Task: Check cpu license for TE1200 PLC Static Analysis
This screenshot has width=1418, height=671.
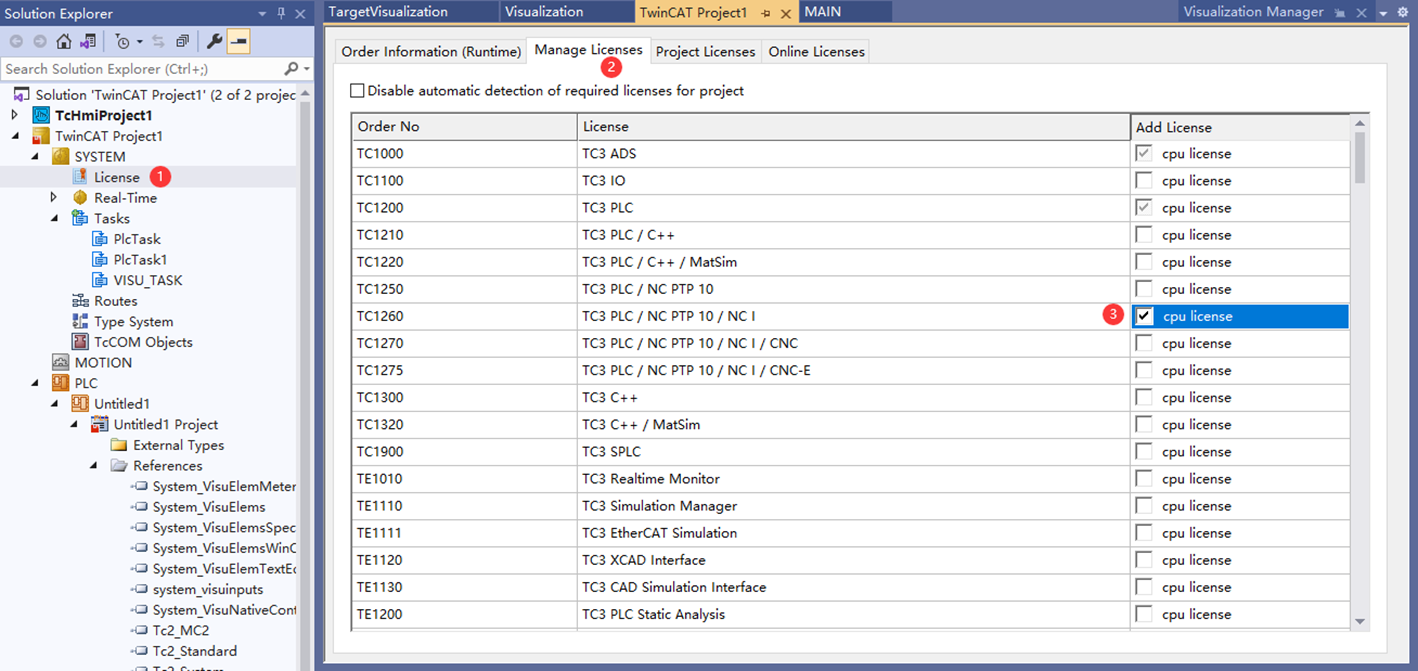Action: click(1144, 613)
